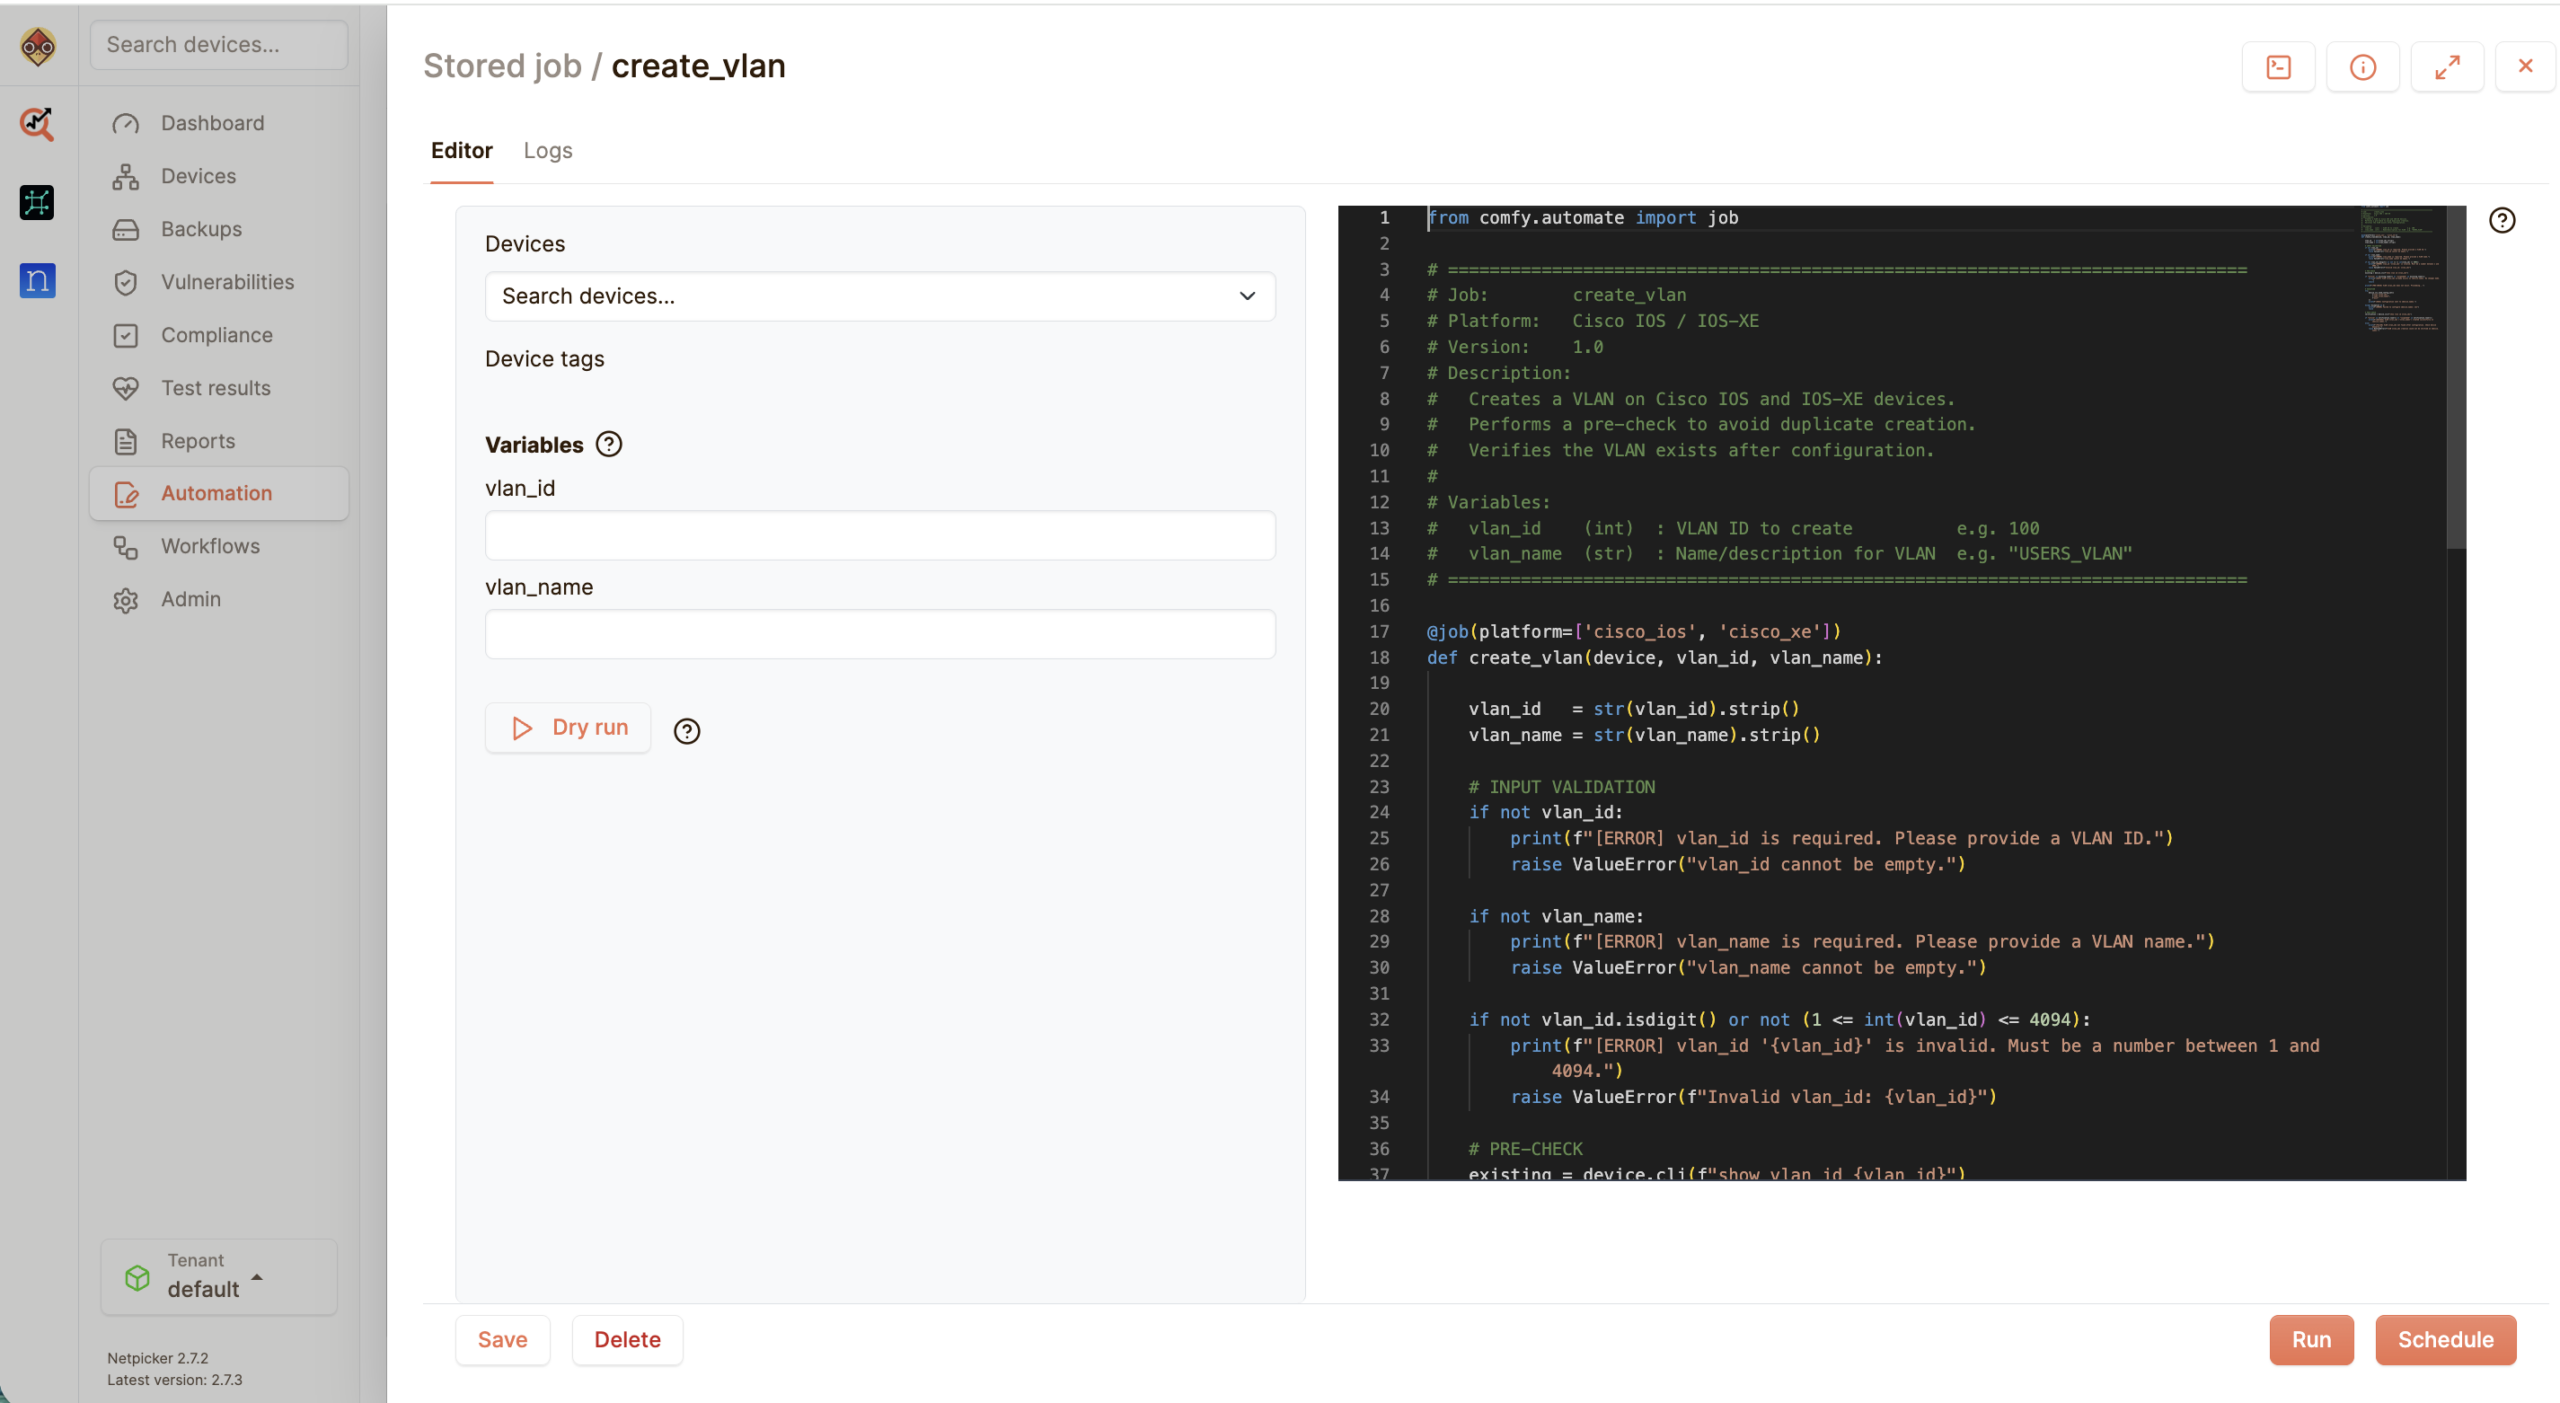
Task: Click the Workflows nodes icon
Action: (126, 547)
